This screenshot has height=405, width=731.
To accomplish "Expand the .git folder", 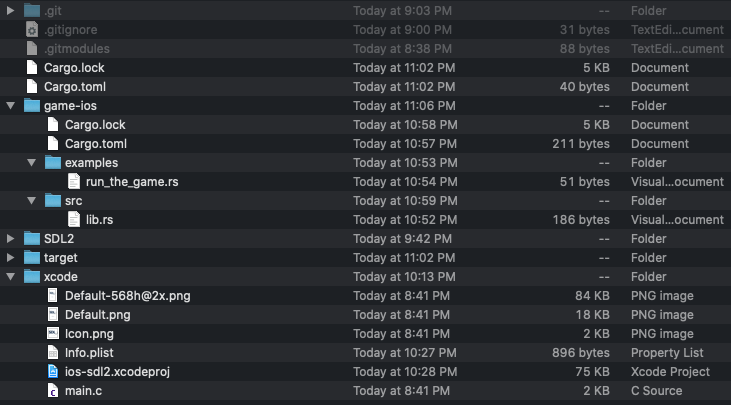I will tap(11, 11).
